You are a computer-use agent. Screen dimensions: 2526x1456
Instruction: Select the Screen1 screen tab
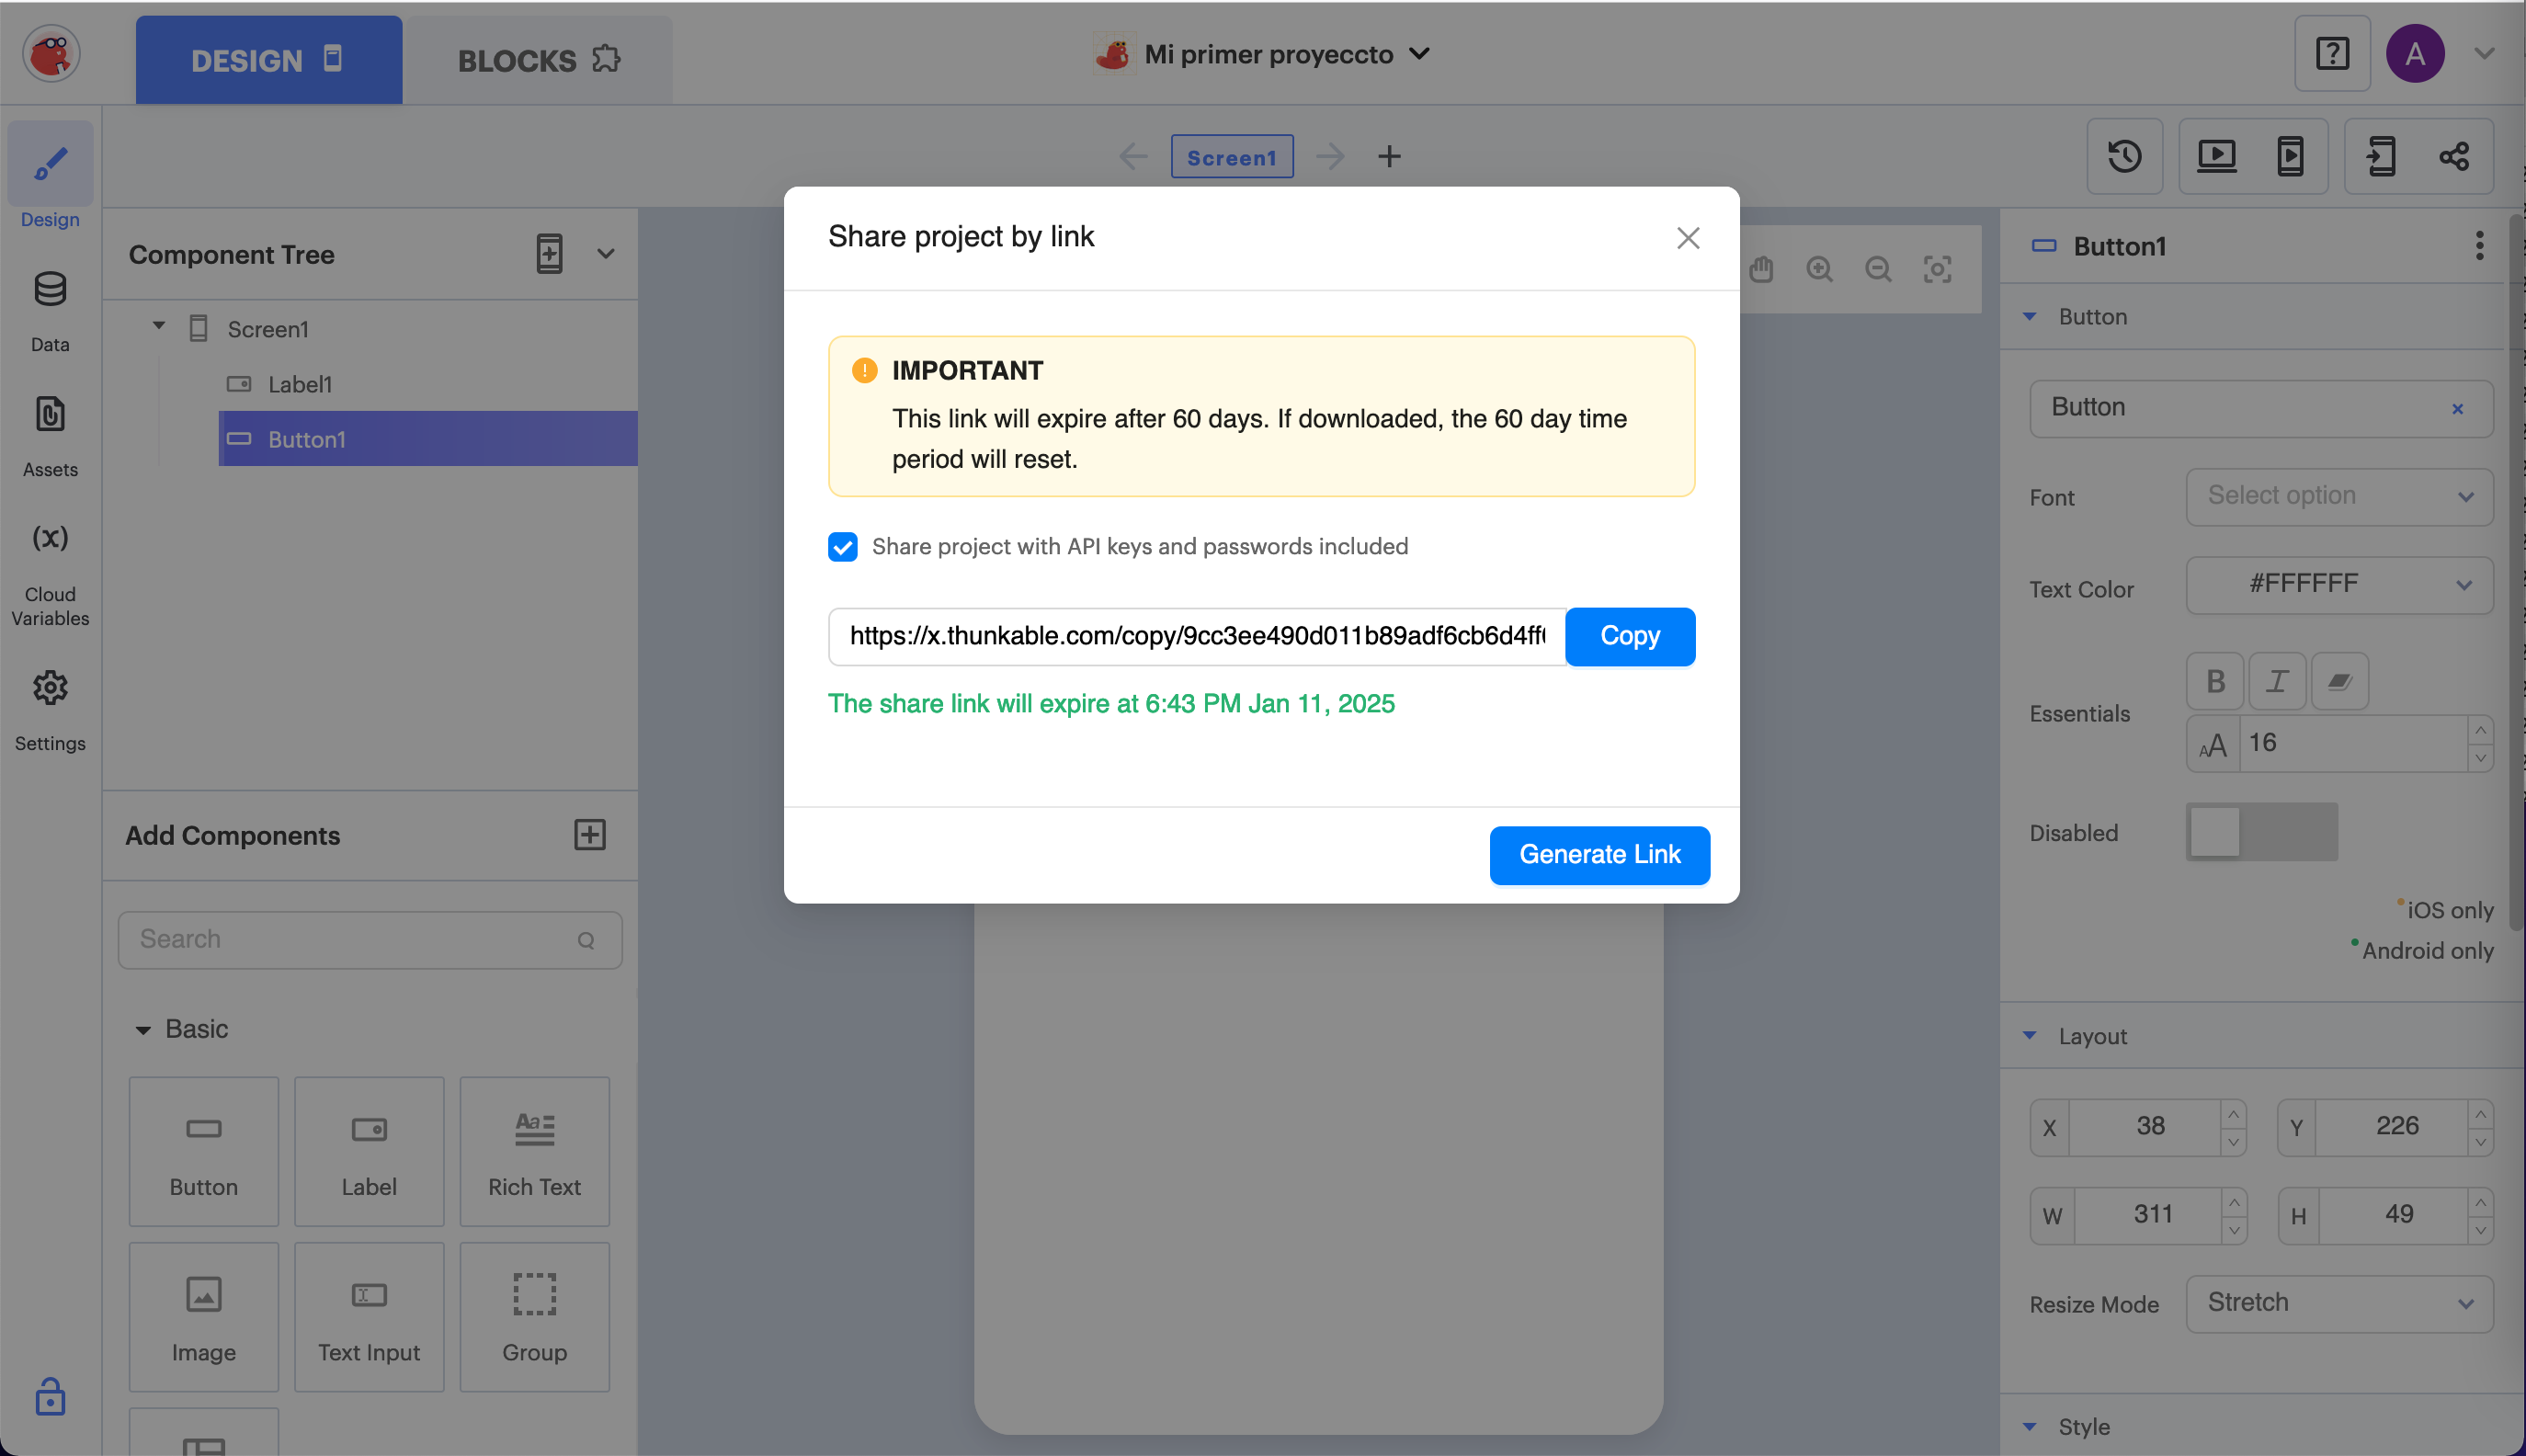click(1231, 157)
